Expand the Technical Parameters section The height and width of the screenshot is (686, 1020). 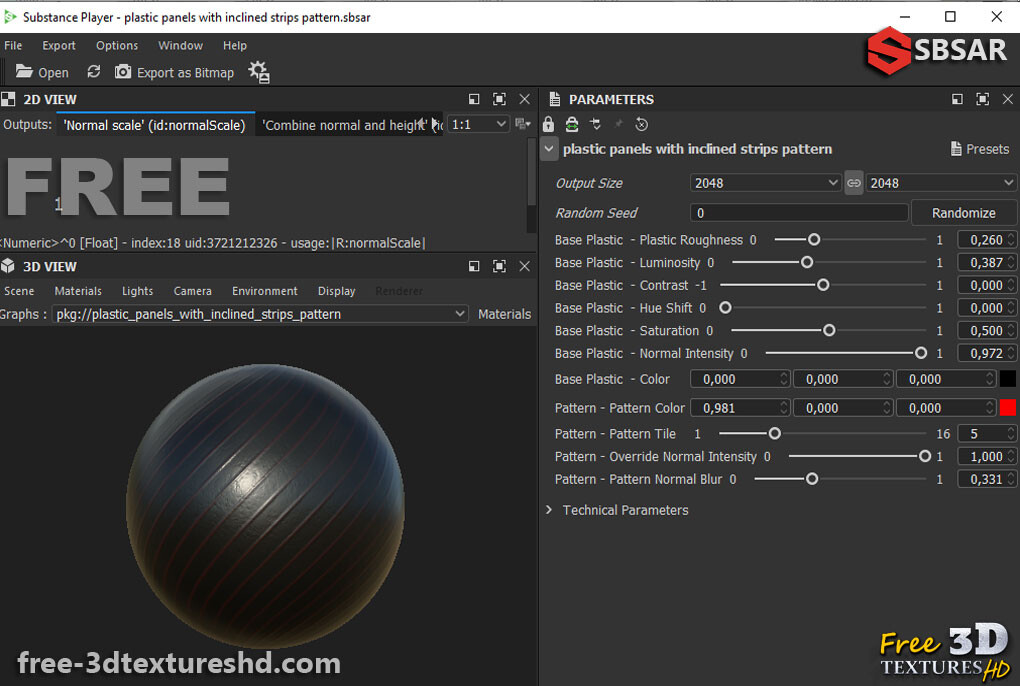point(548,510)
